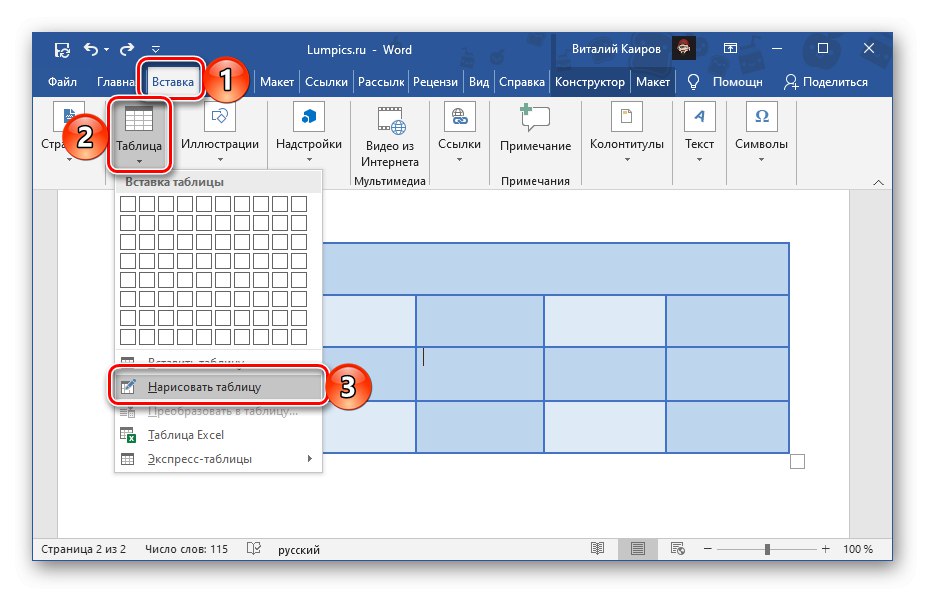This screenshot has width=925, height=593.
Task: Switch to the Конструктор tab
Action: coord(589,82)
